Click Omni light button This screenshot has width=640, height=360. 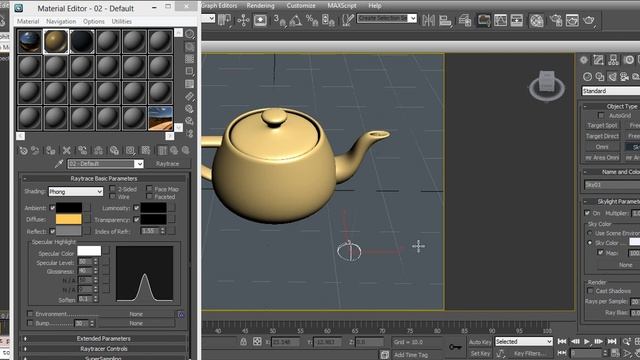602,147
